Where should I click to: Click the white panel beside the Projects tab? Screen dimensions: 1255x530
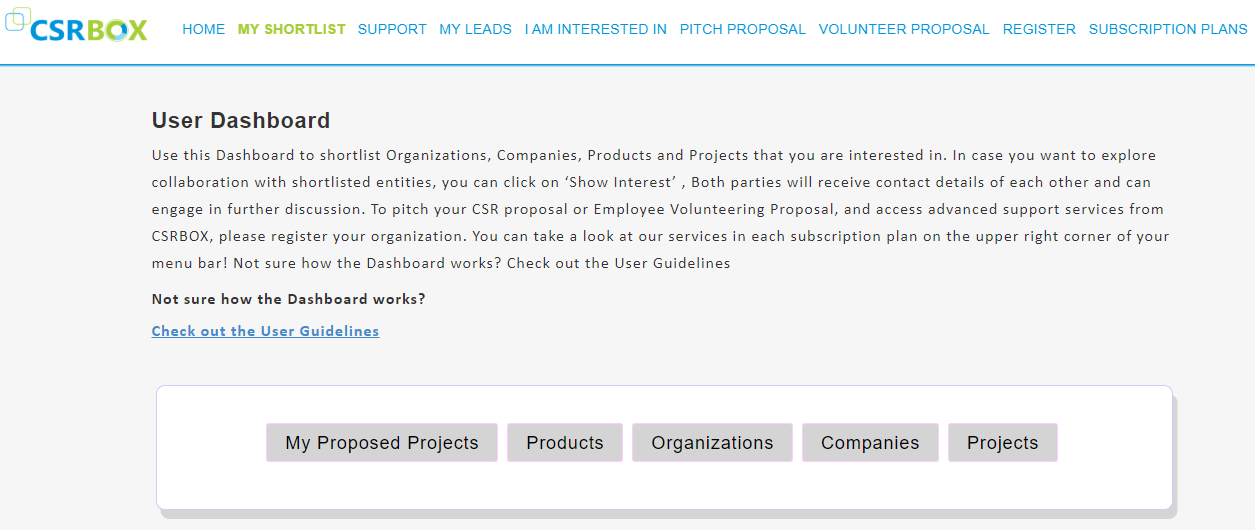click(x=1112, y=445)
